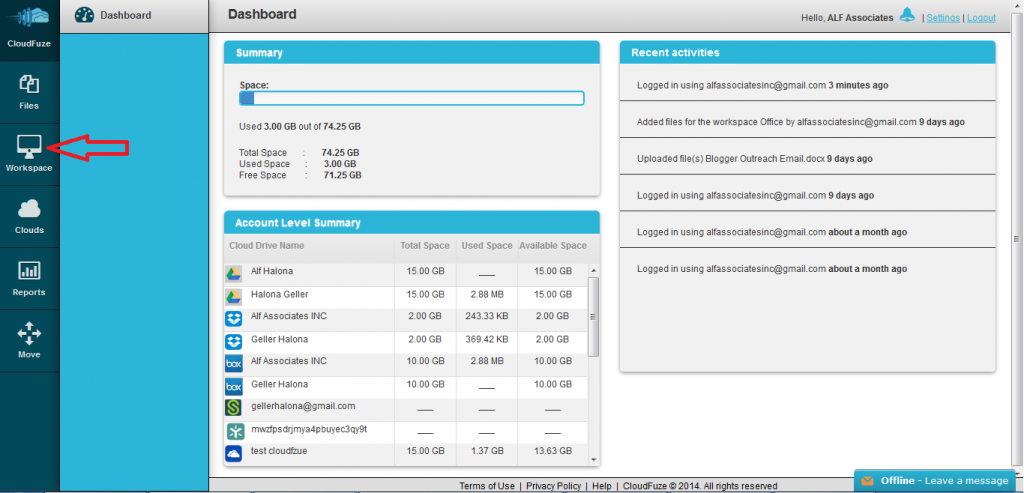This screenshot has height=493, width=1024.
Task: Click the 13.63 GB available space cell
Action: [552, 451]
